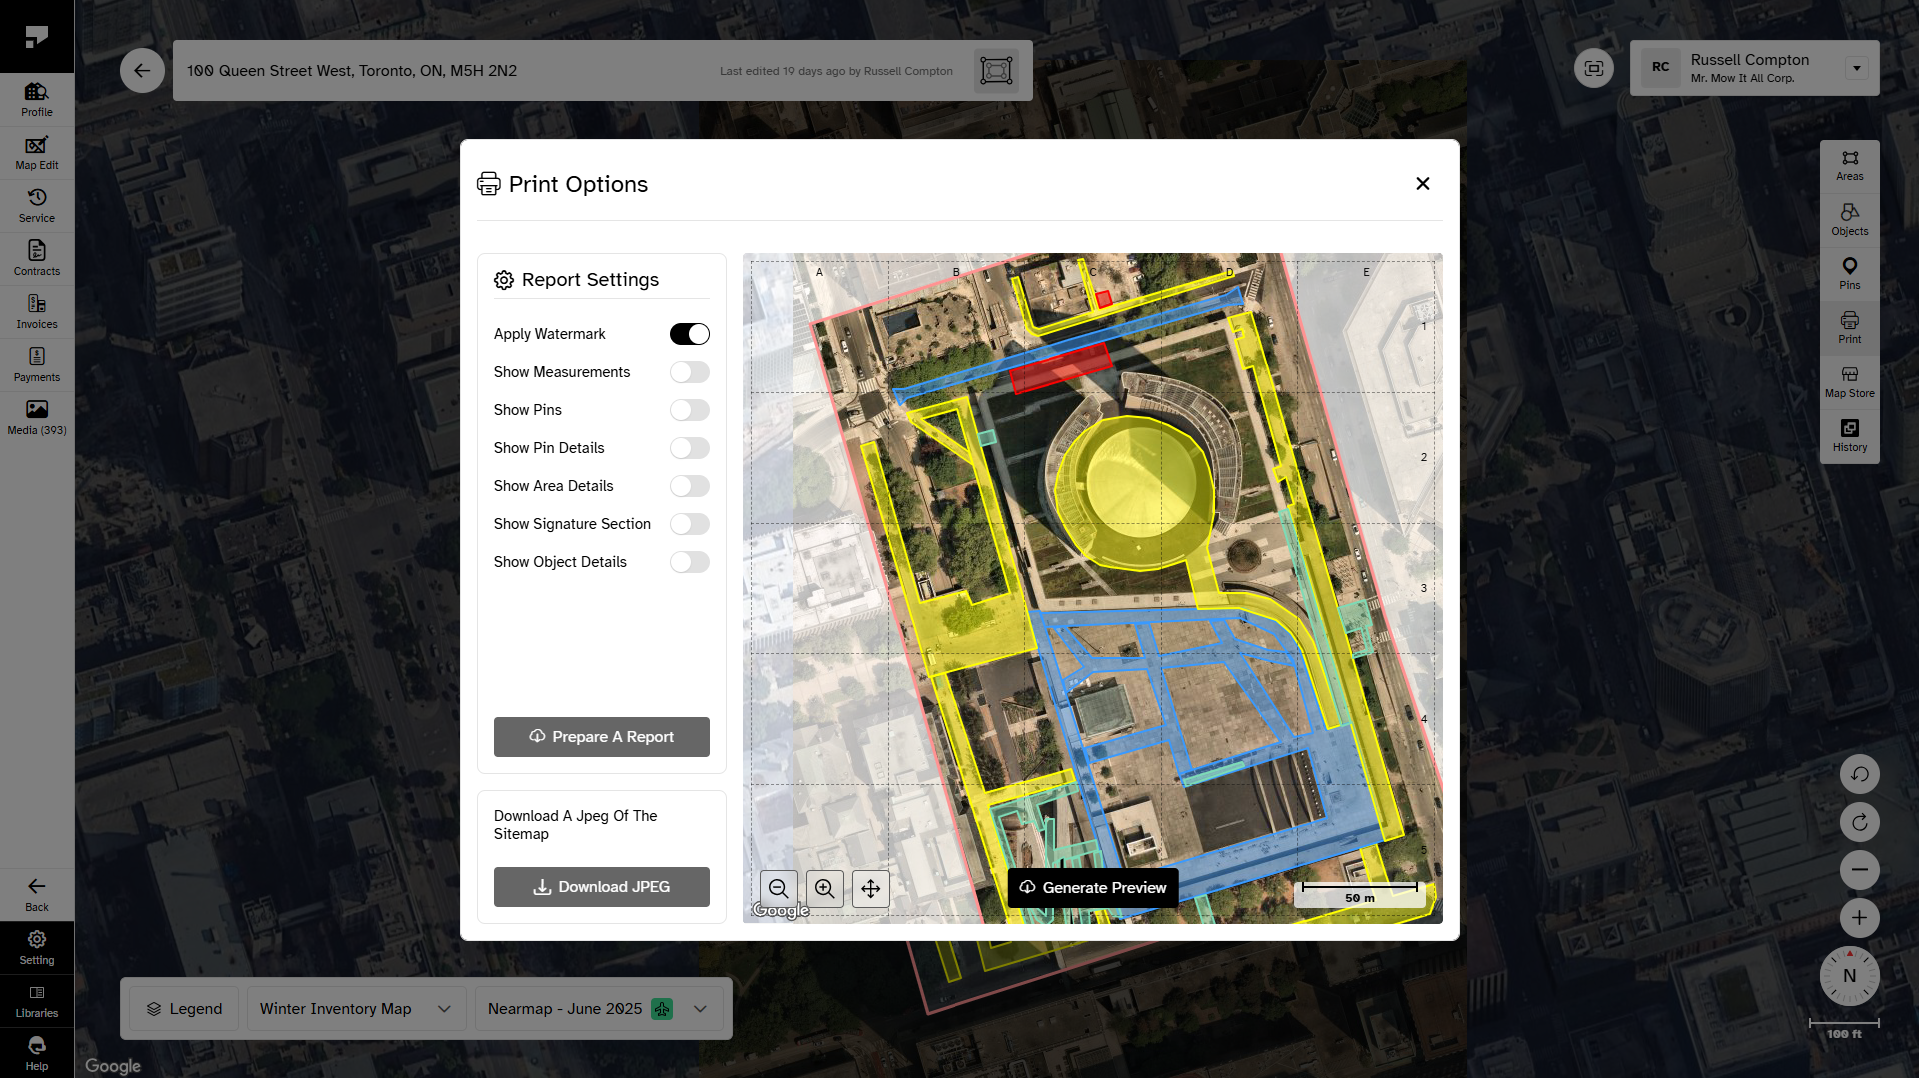This screenshot has width=1919, height=1078.
Task: Open Media (393) in sidebar
Action: (x=37, y=418)
